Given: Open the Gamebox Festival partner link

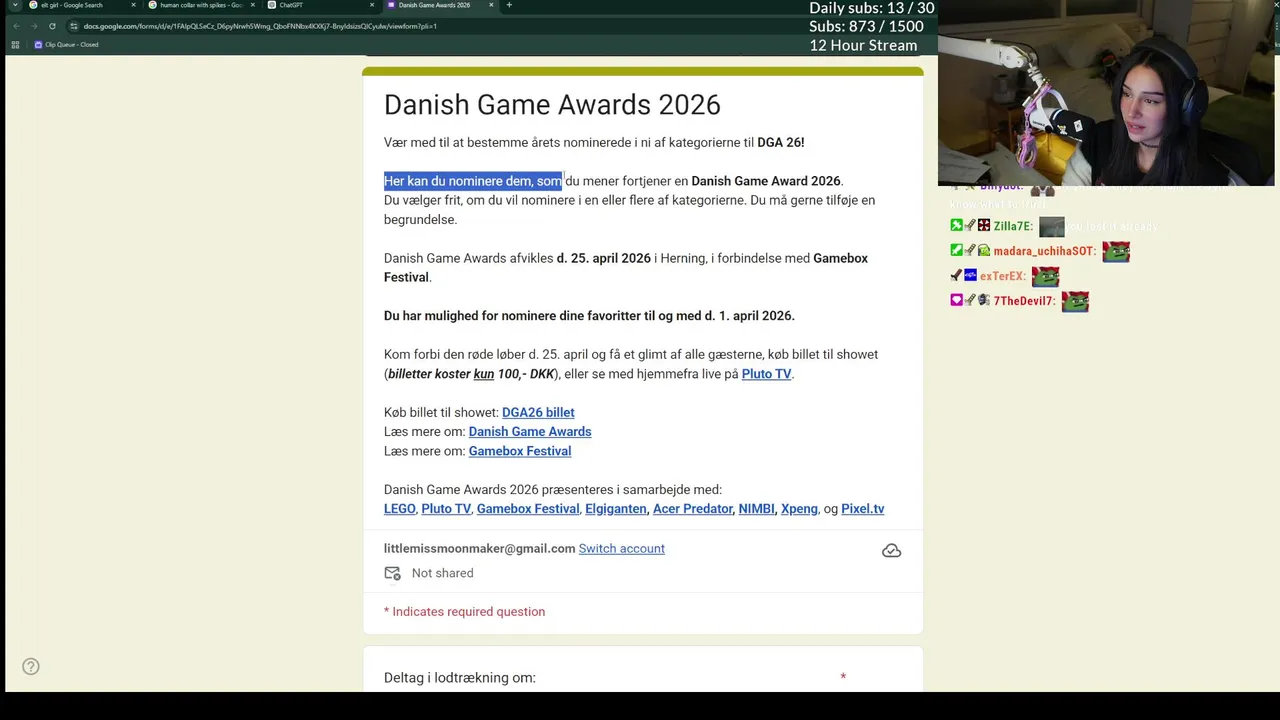Looking at the screenshot, I should (528, 509).
